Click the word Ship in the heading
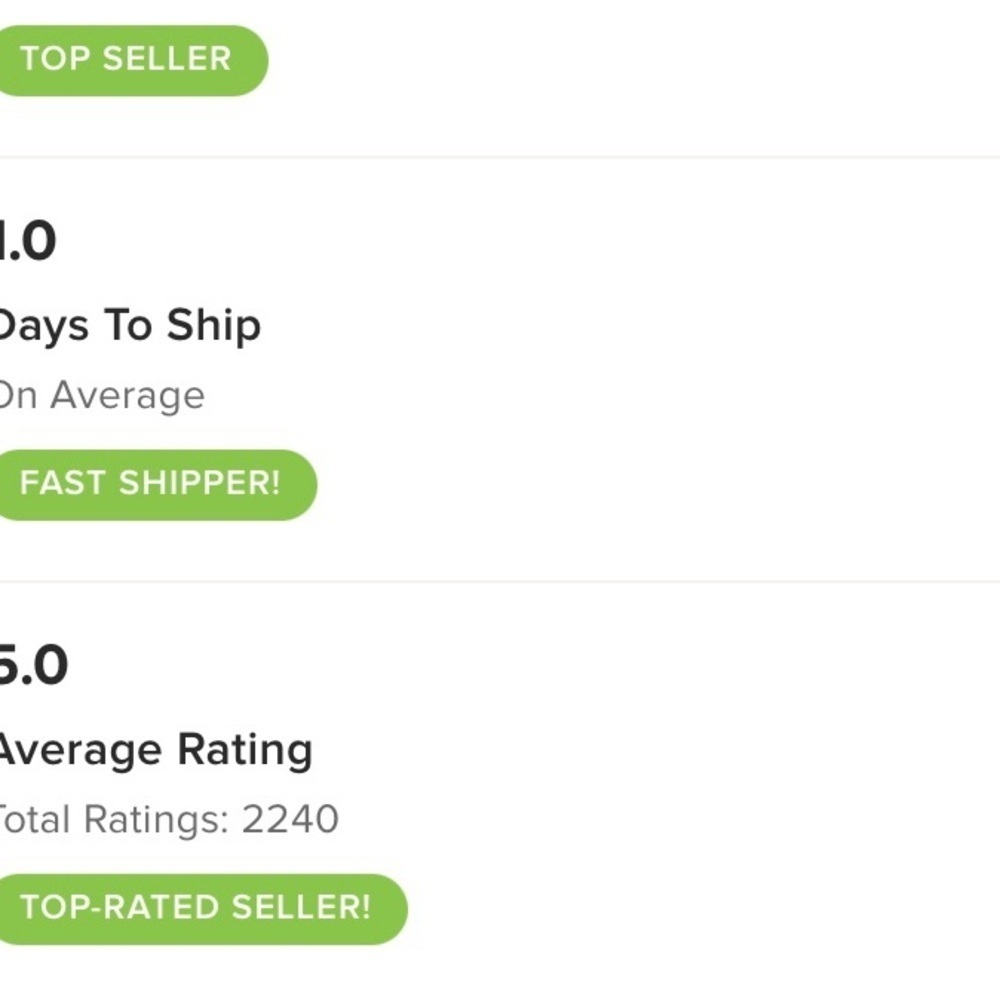The height and width of the screenshot is (1000, 1000). click(x=214, y=327)
